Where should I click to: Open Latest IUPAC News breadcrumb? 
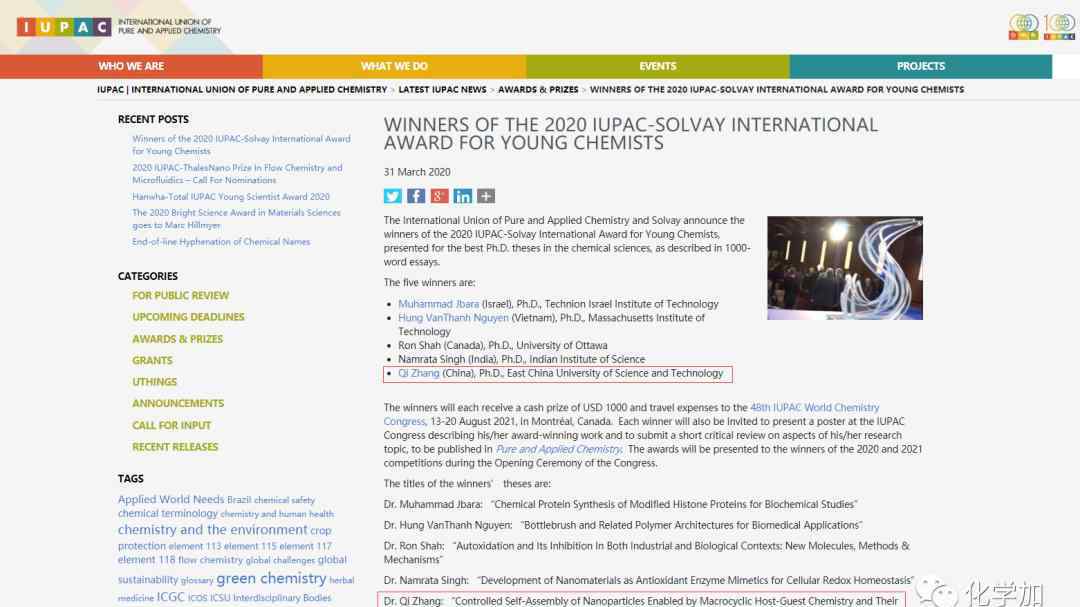click(442, 90)
